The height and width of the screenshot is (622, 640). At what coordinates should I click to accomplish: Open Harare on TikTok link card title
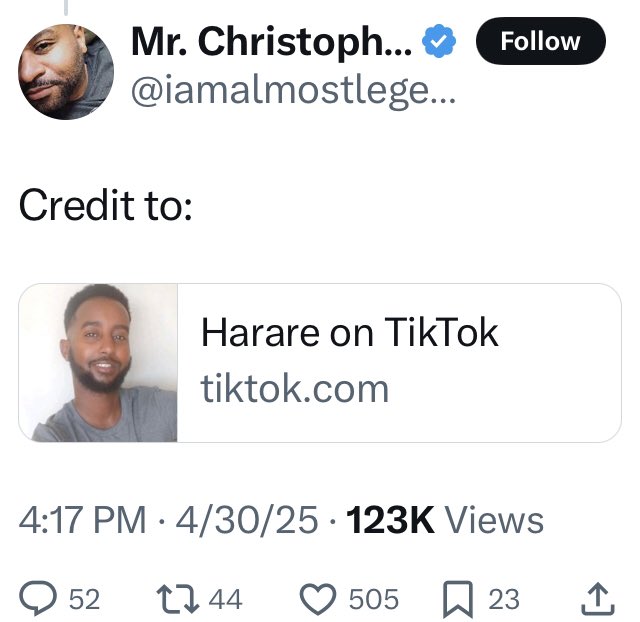click(349, 333)
